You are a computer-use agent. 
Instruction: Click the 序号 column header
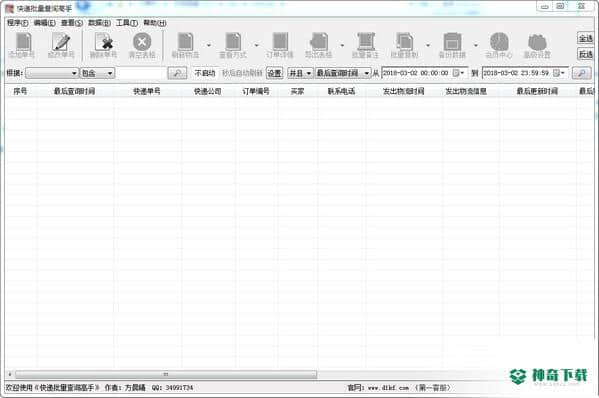tap(20, 91)
